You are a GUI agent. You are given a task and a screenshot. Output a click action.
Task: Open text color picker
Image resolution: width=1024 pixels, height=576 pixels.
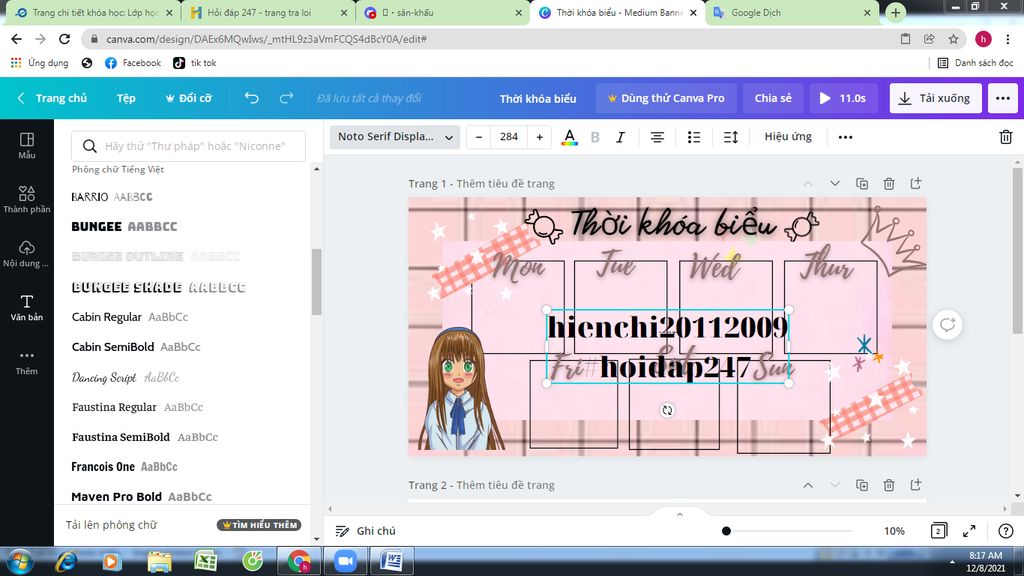point(569,137)
